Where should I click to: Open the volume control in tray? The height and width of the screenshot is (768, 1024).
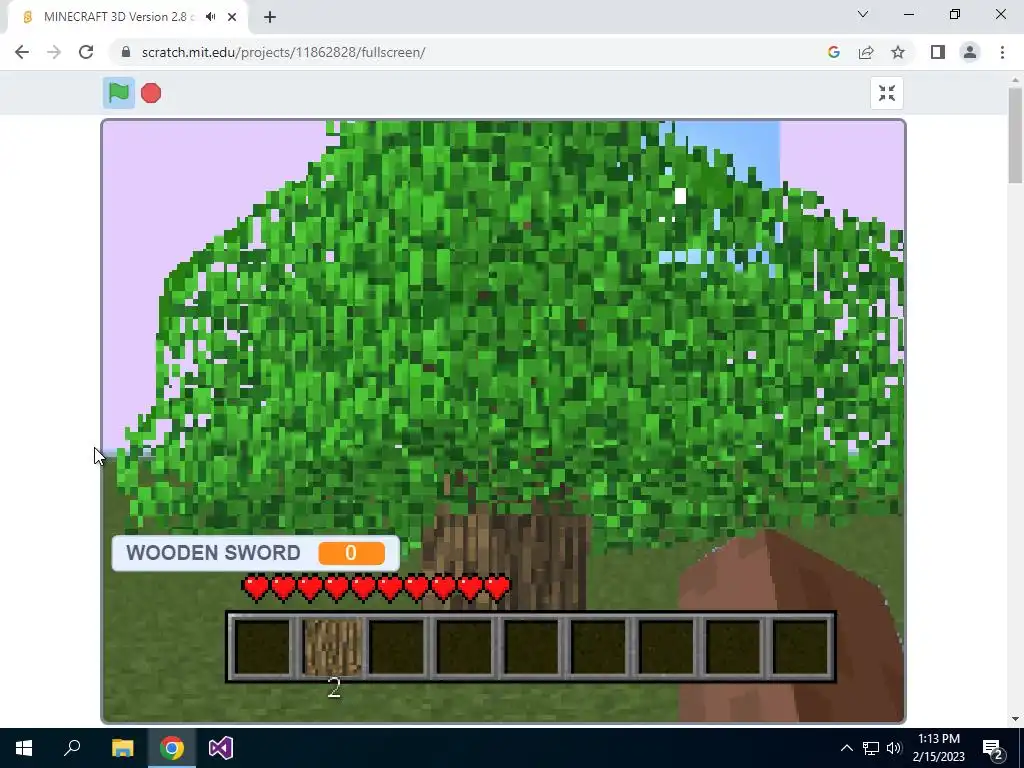coord(894,748)
